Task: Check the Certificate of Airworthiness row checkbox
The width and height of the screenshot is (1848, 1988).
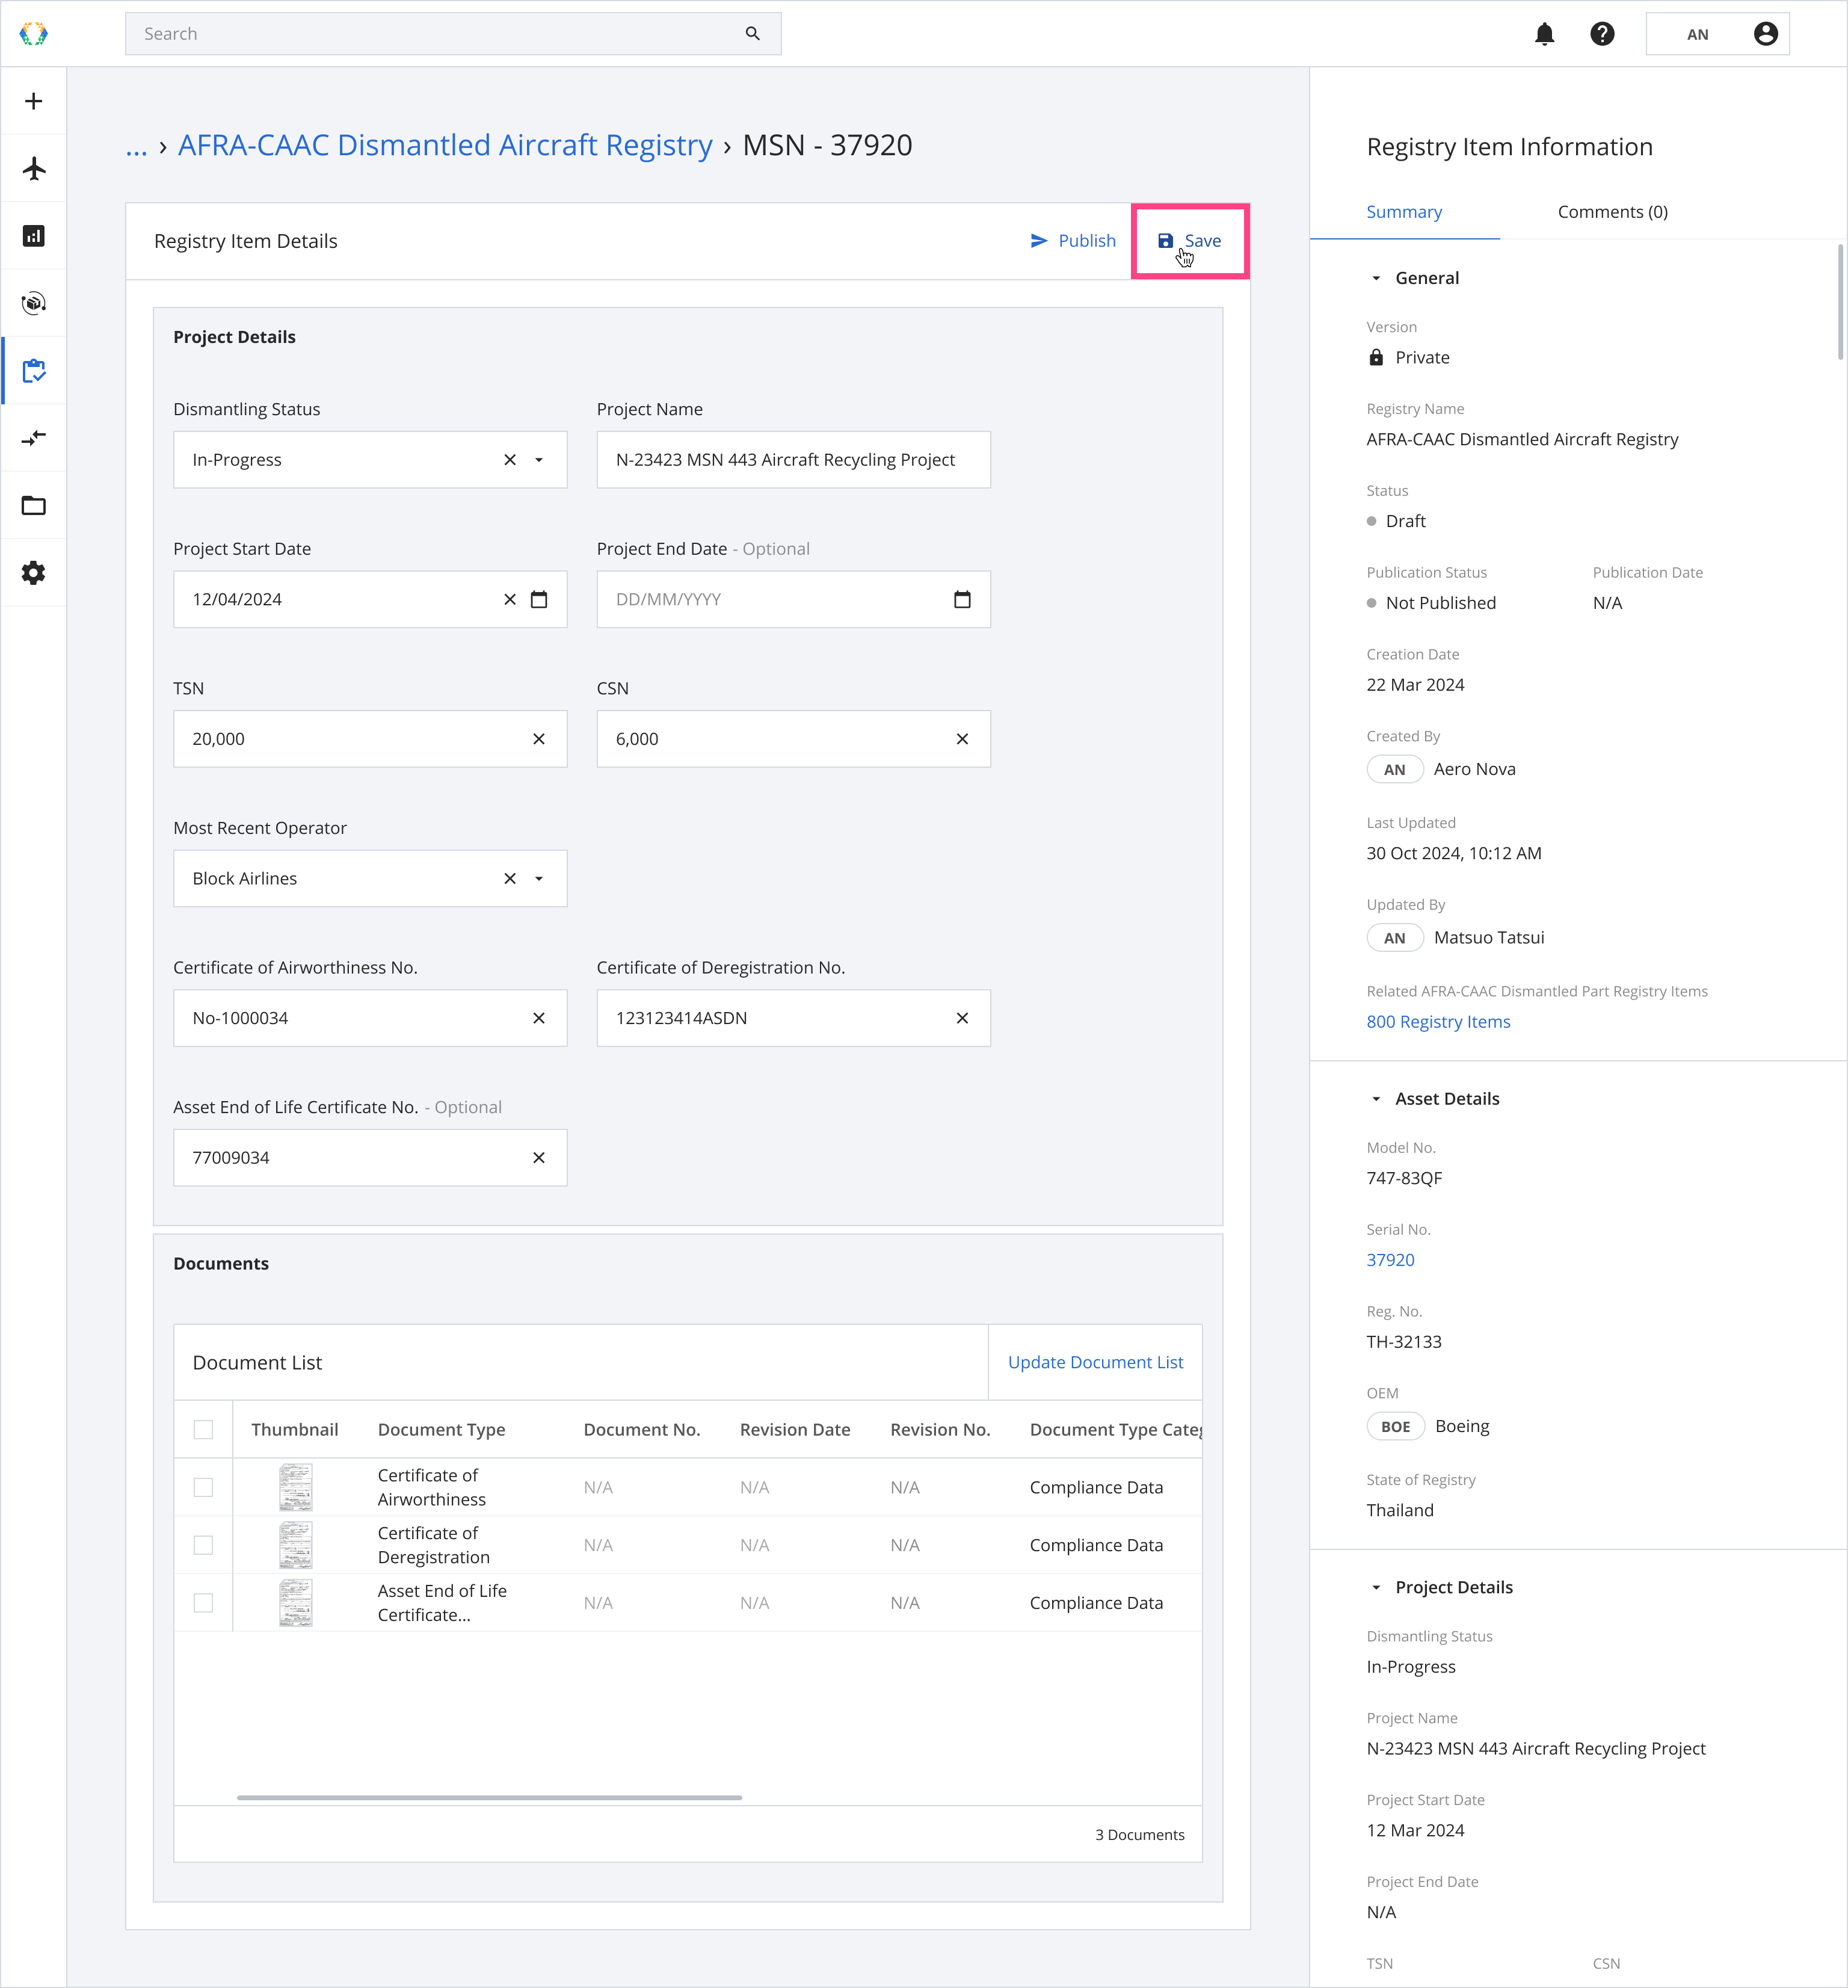Action: 203,1487
